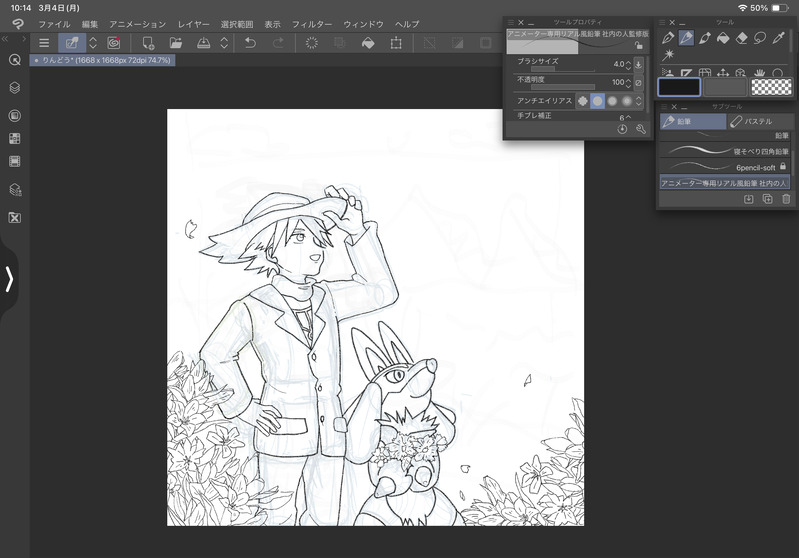Open the 編集 menu

(x=90, y=24)
